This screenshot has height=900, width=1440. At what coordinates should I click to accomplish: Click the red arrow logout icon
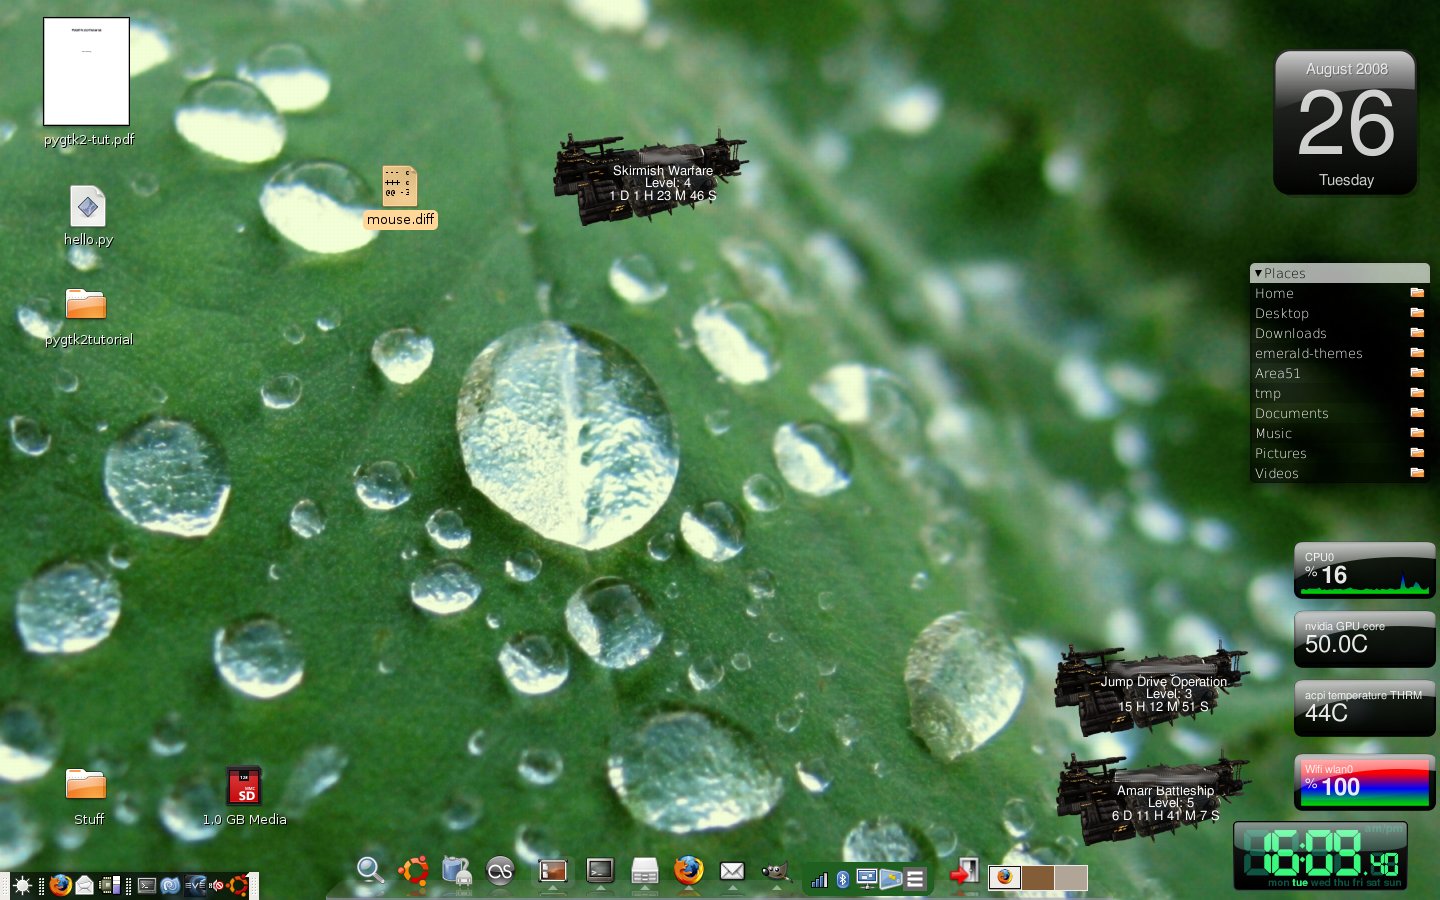(964, 872)
